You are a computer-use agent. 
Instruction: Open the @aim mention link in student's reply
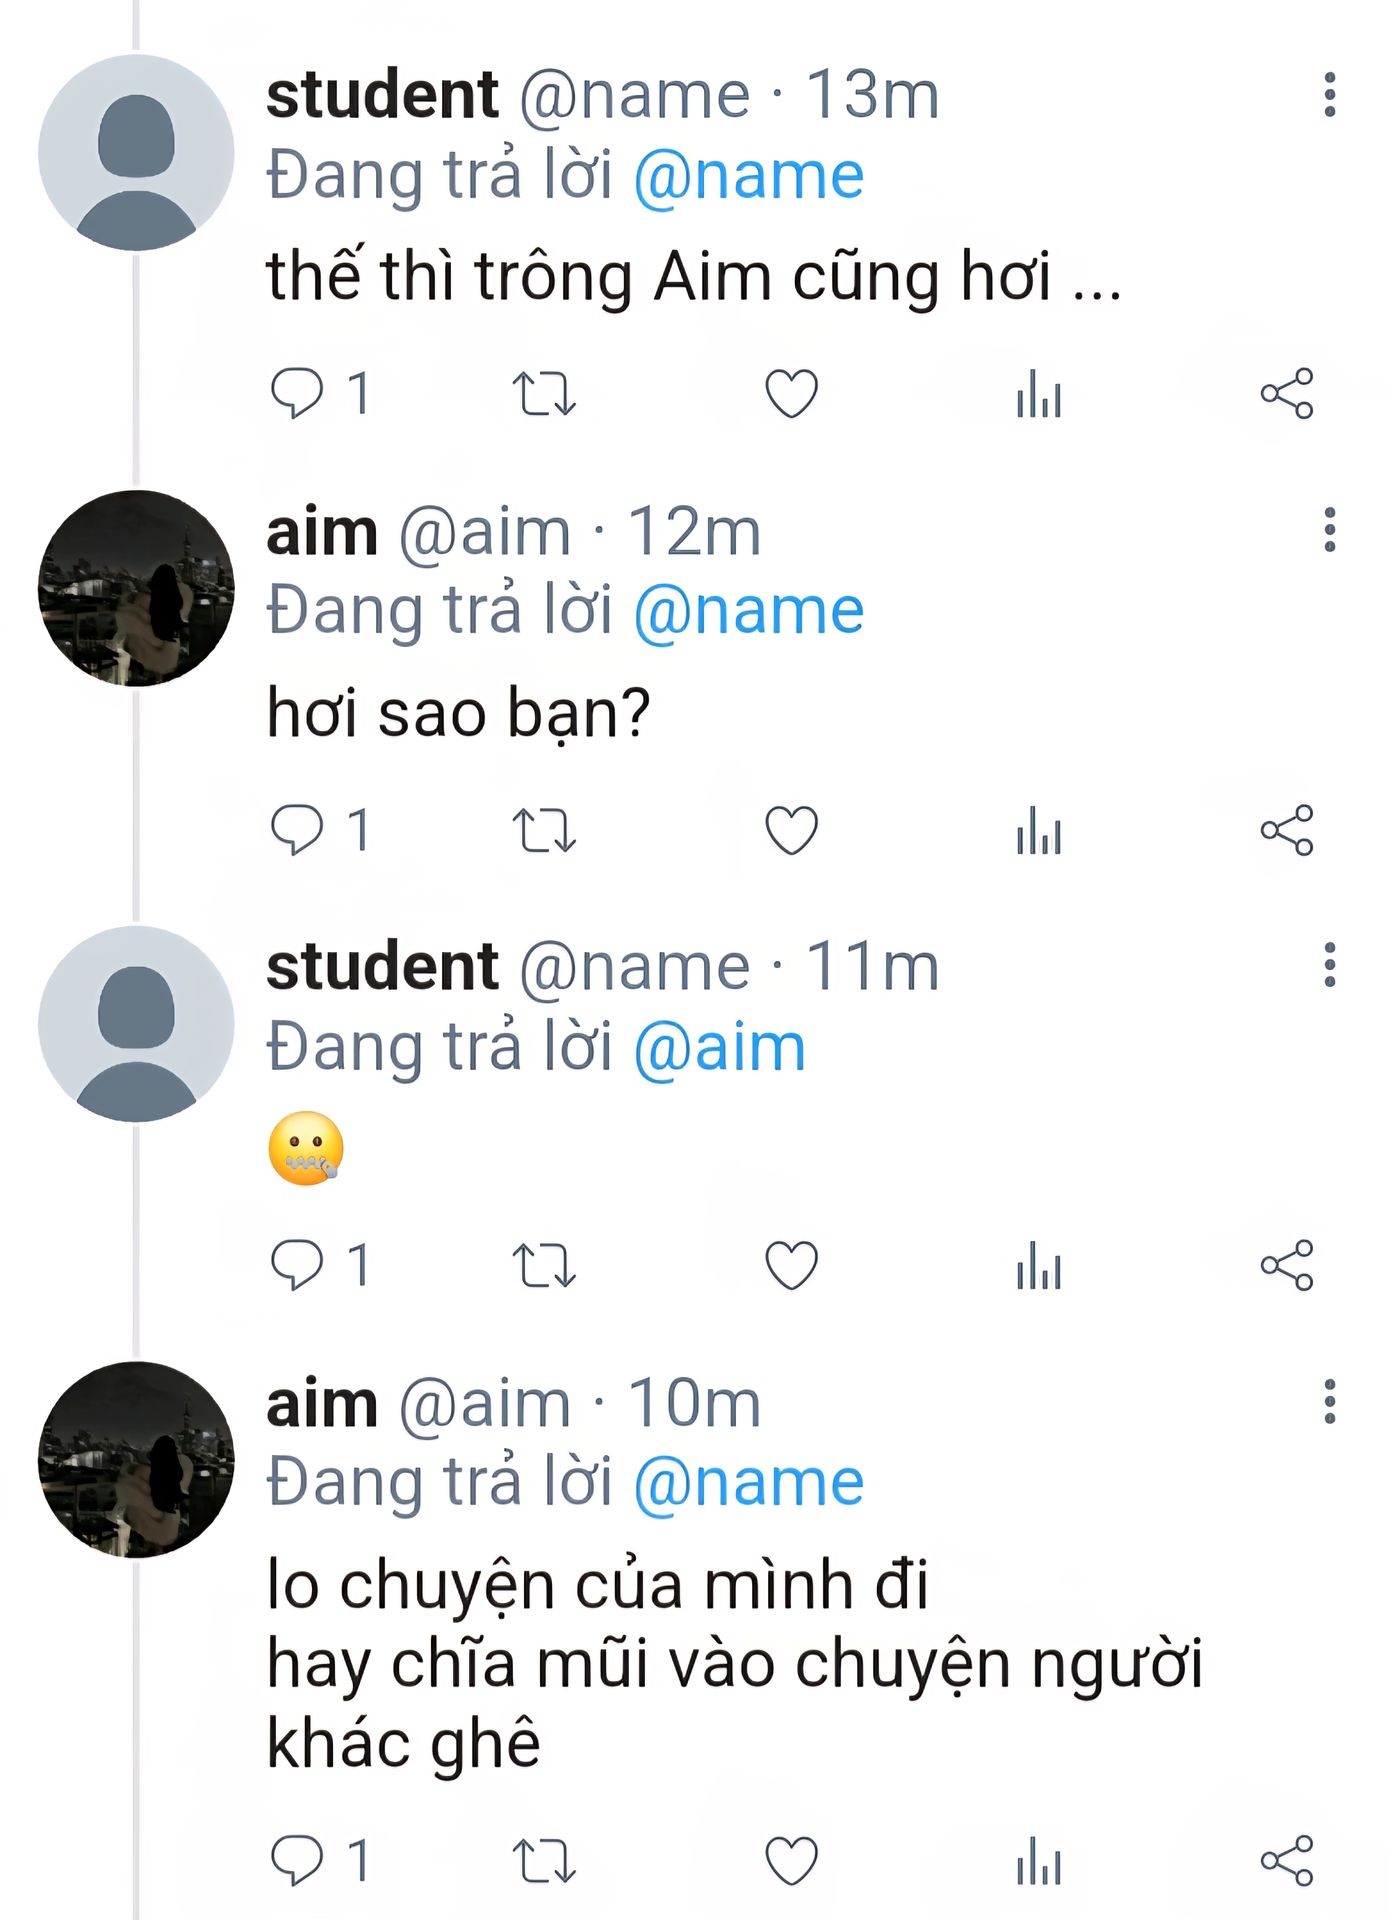click(x=720, y=1049)
